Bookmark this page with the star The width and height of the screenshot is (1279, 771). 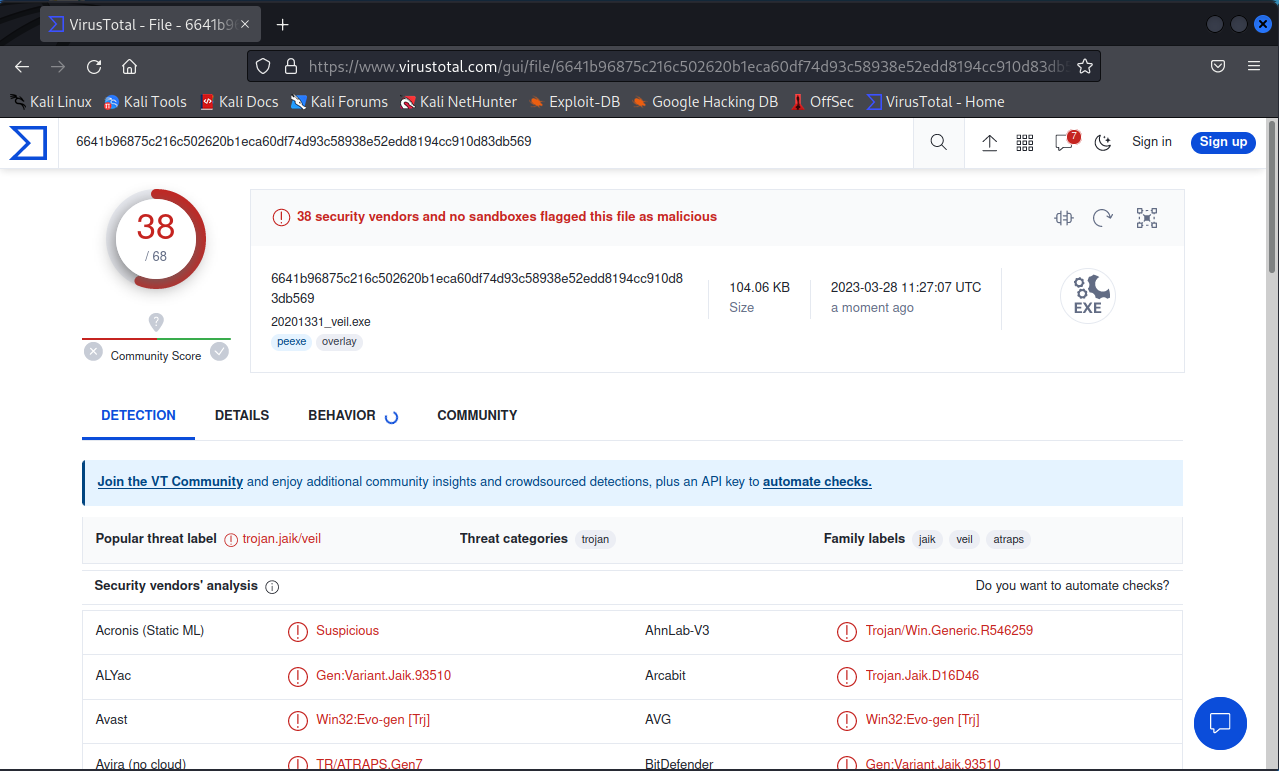[x=1085, y=66]
